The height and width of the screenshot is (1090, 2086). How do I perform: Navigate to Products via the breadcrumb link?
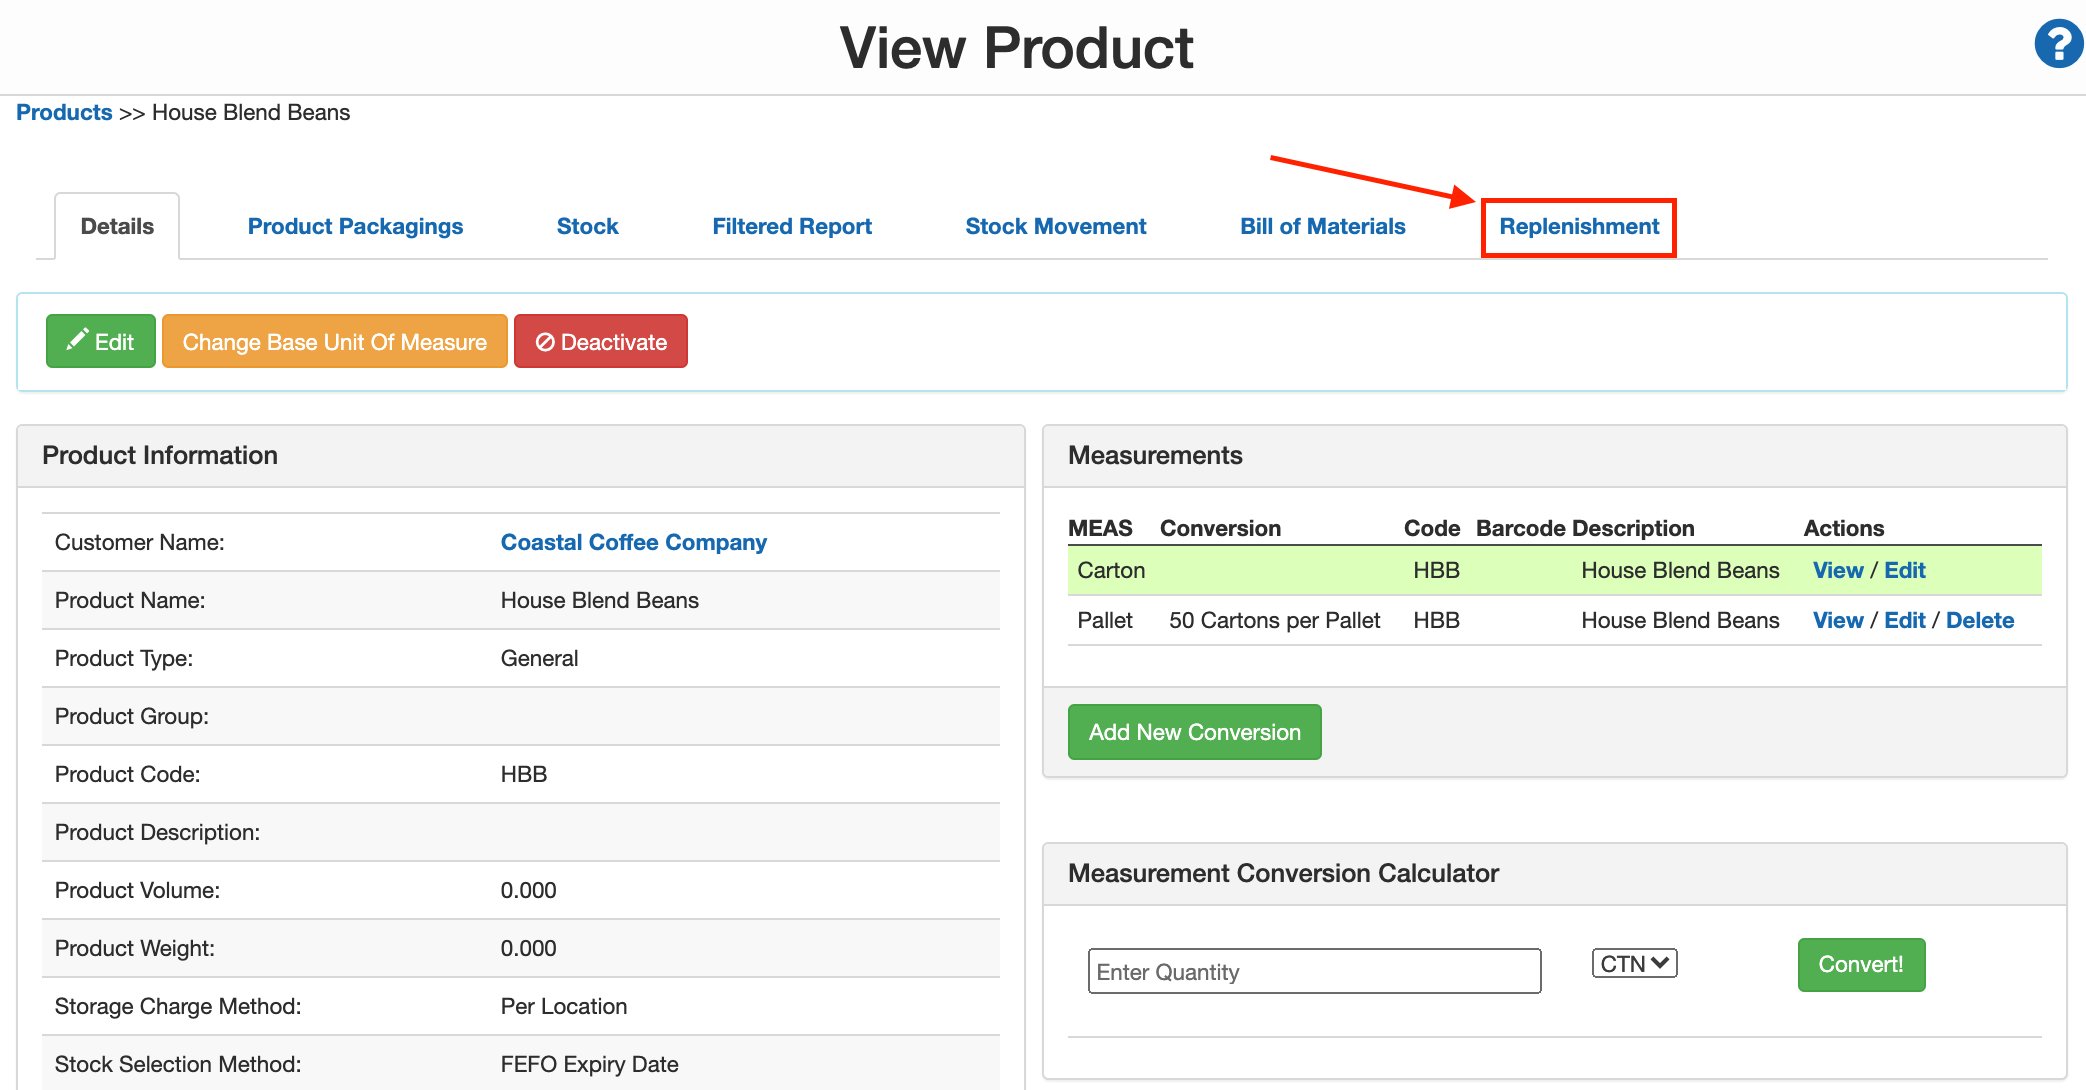[x=63, y=112]
